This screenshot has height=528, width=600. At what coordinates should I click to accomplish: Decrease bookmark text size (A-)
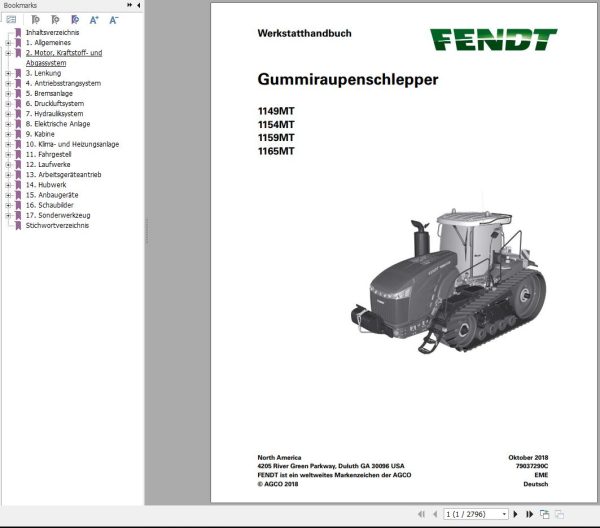point(114,20)
